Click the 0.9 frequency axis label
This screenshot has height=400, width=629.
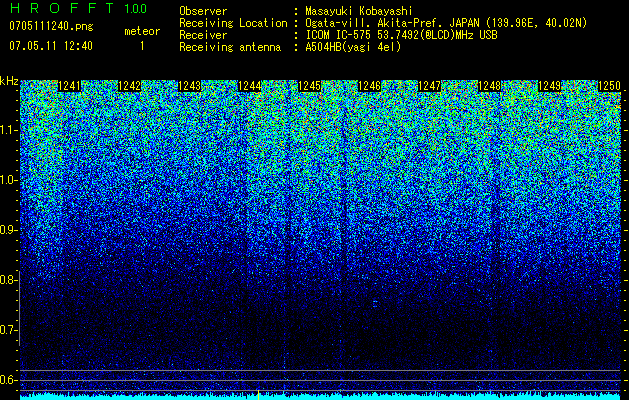pyautogui.click(x=8, y=230)
